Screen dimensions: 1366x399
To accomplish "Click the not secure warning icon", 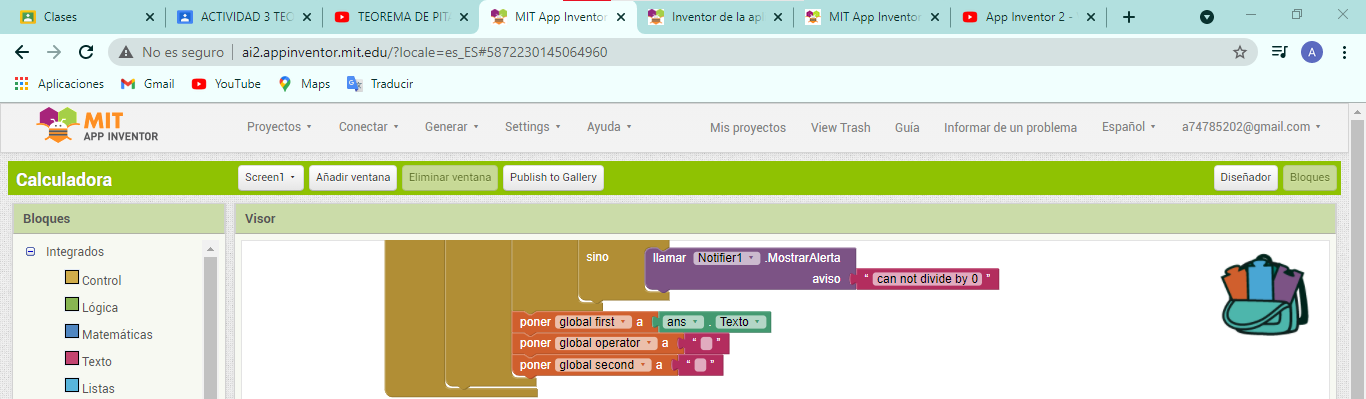I will point(127,52).
